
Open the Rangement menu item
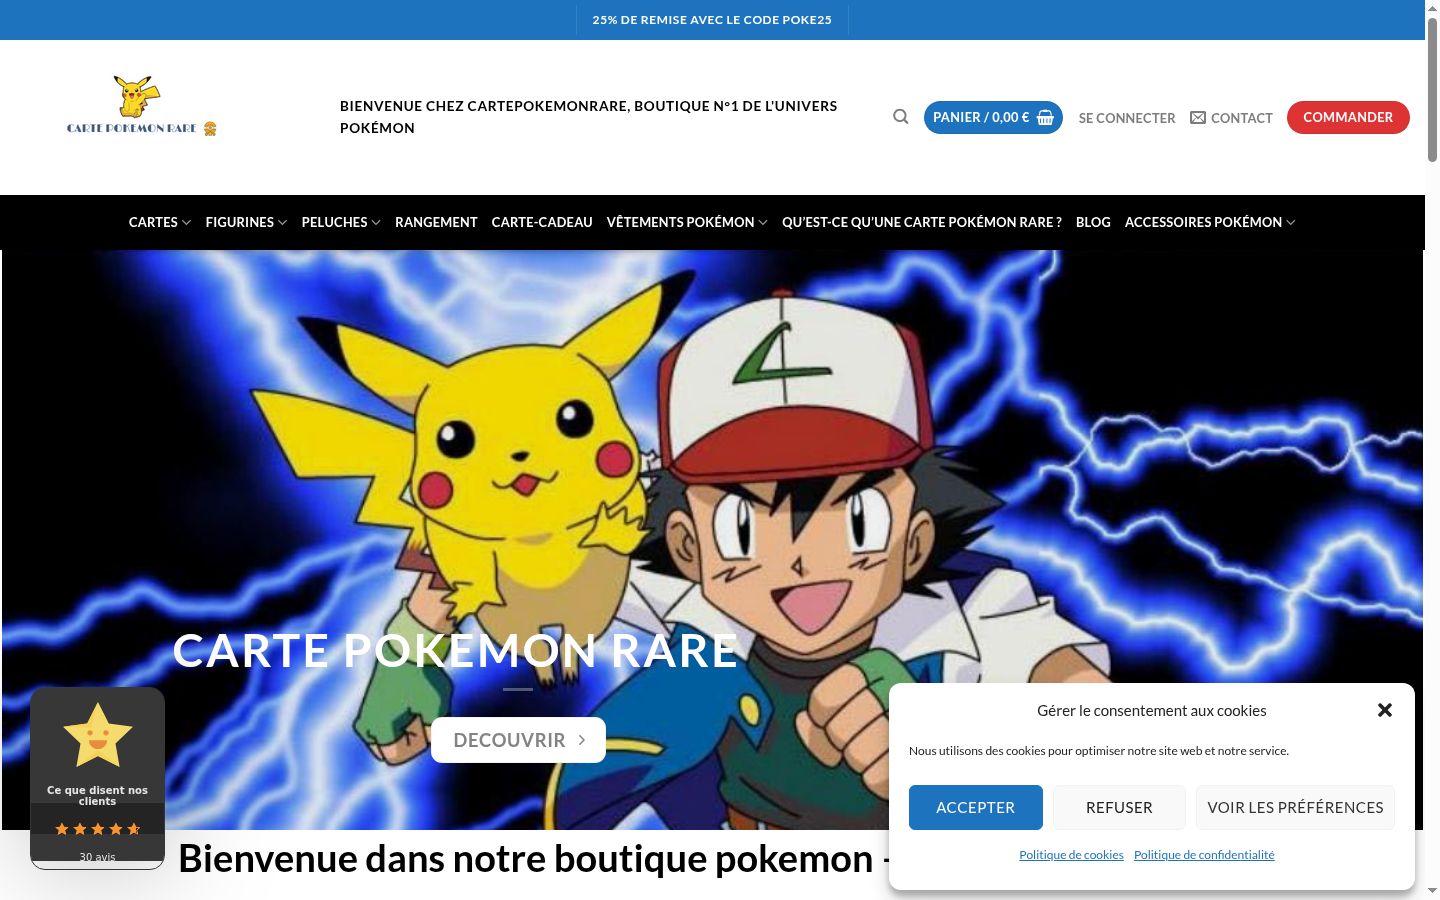point(436,222)
